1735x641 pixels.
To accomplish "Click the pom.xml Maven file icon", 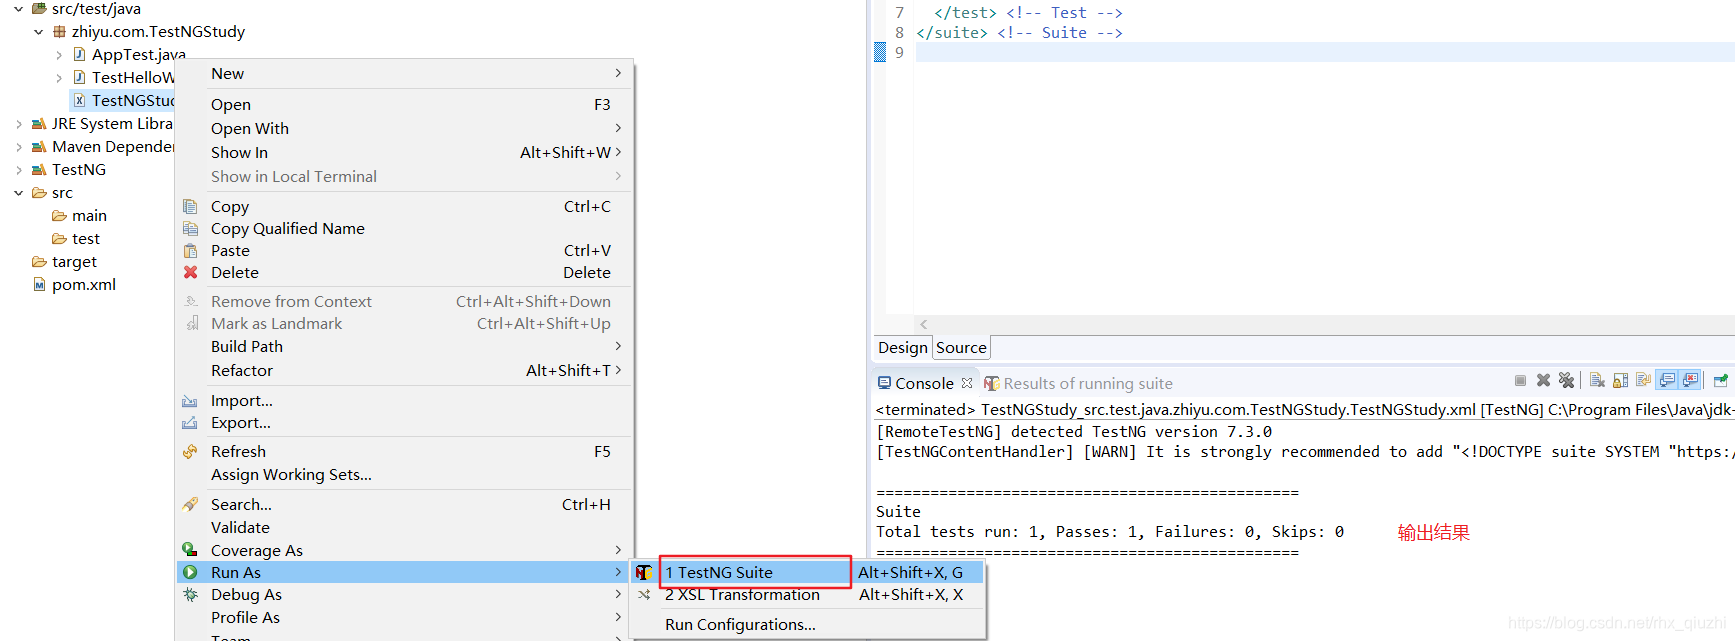I will coord(39,285).
